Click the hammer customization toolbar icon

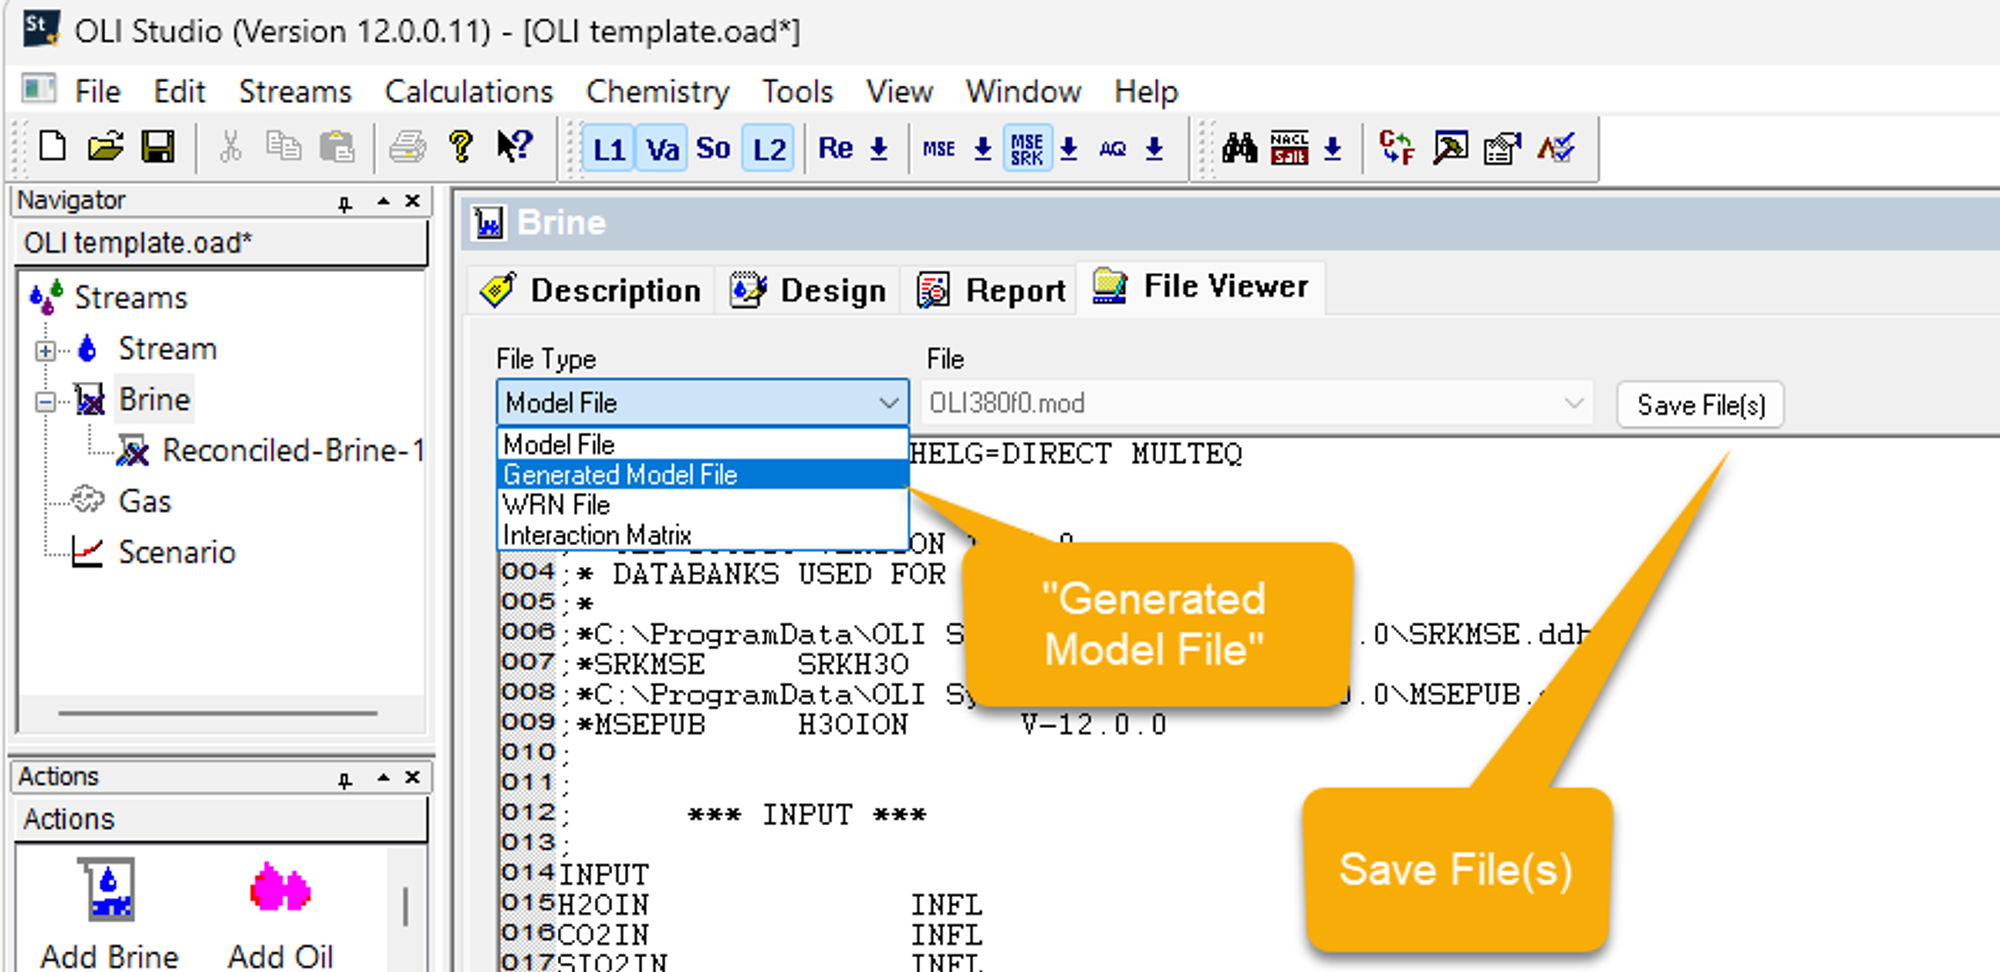coord(1449,148)
